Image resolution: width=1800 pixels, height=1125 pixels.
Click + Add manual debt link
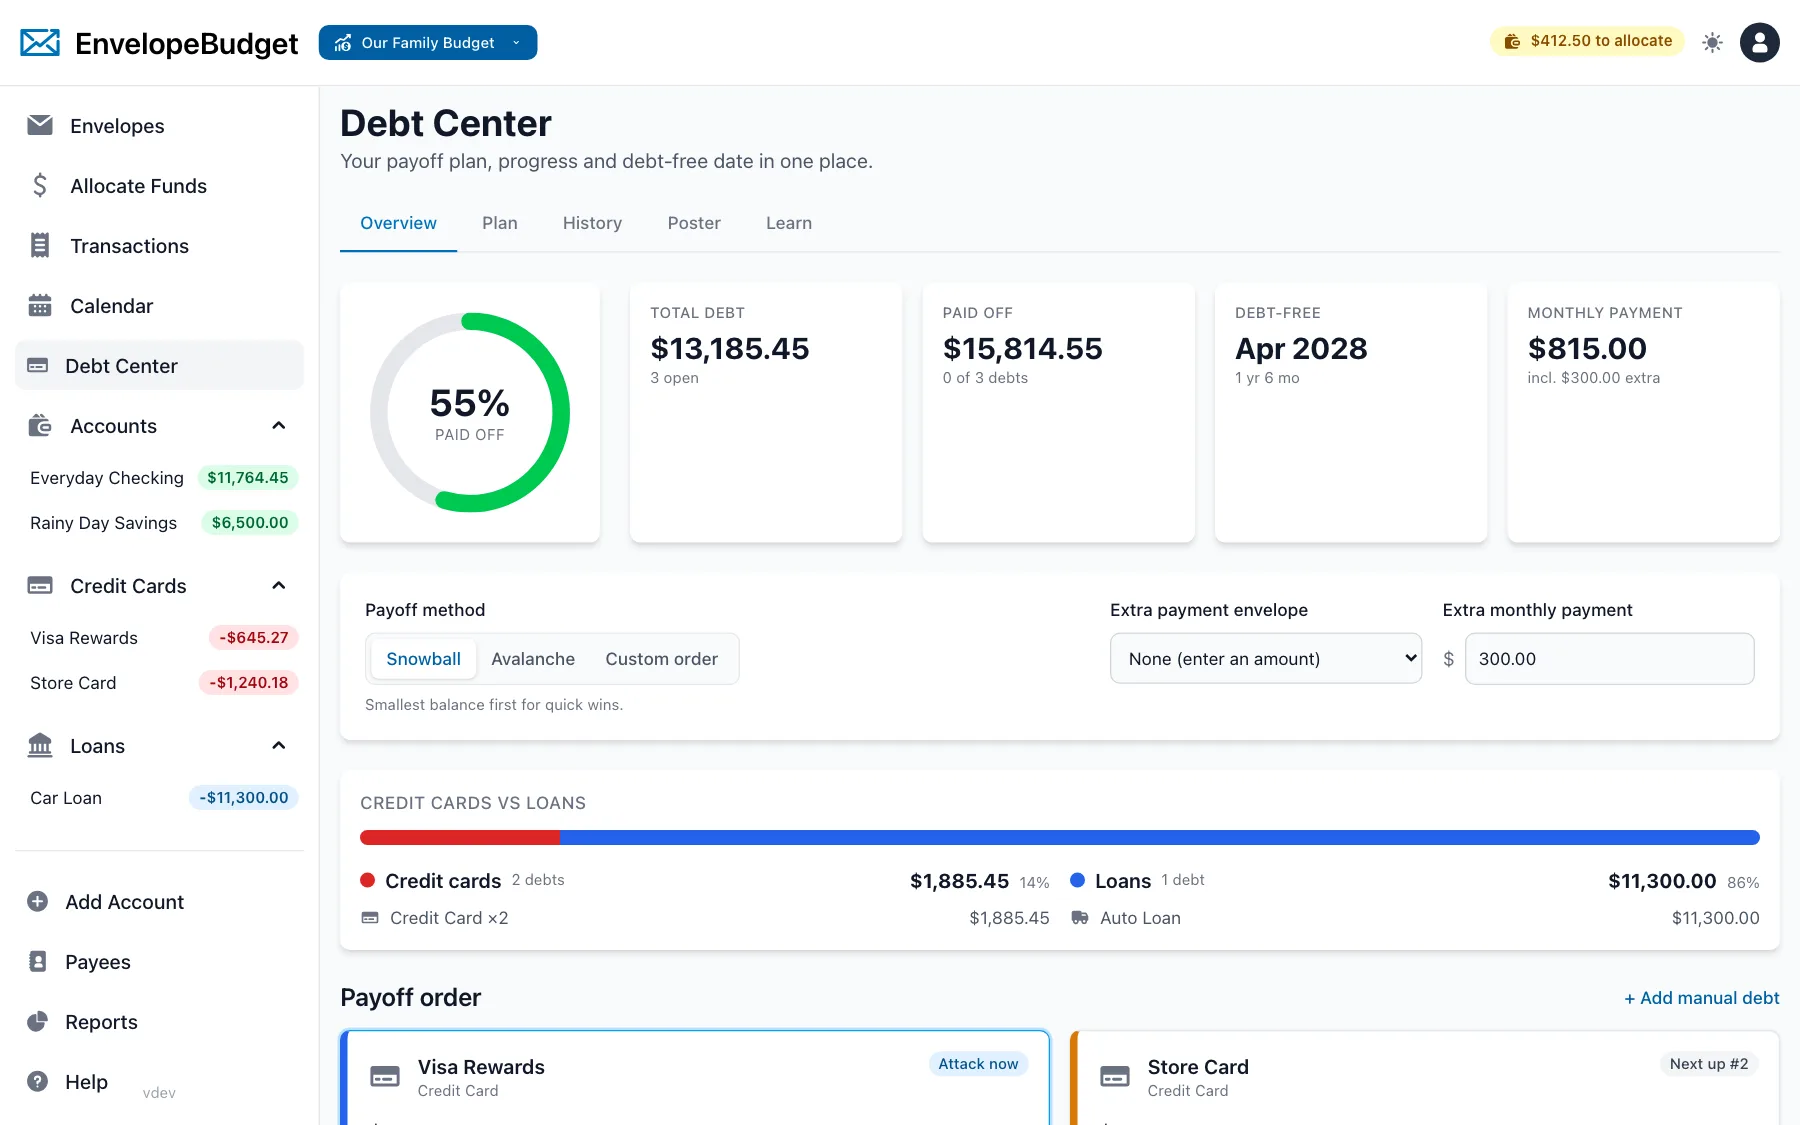1701,998
